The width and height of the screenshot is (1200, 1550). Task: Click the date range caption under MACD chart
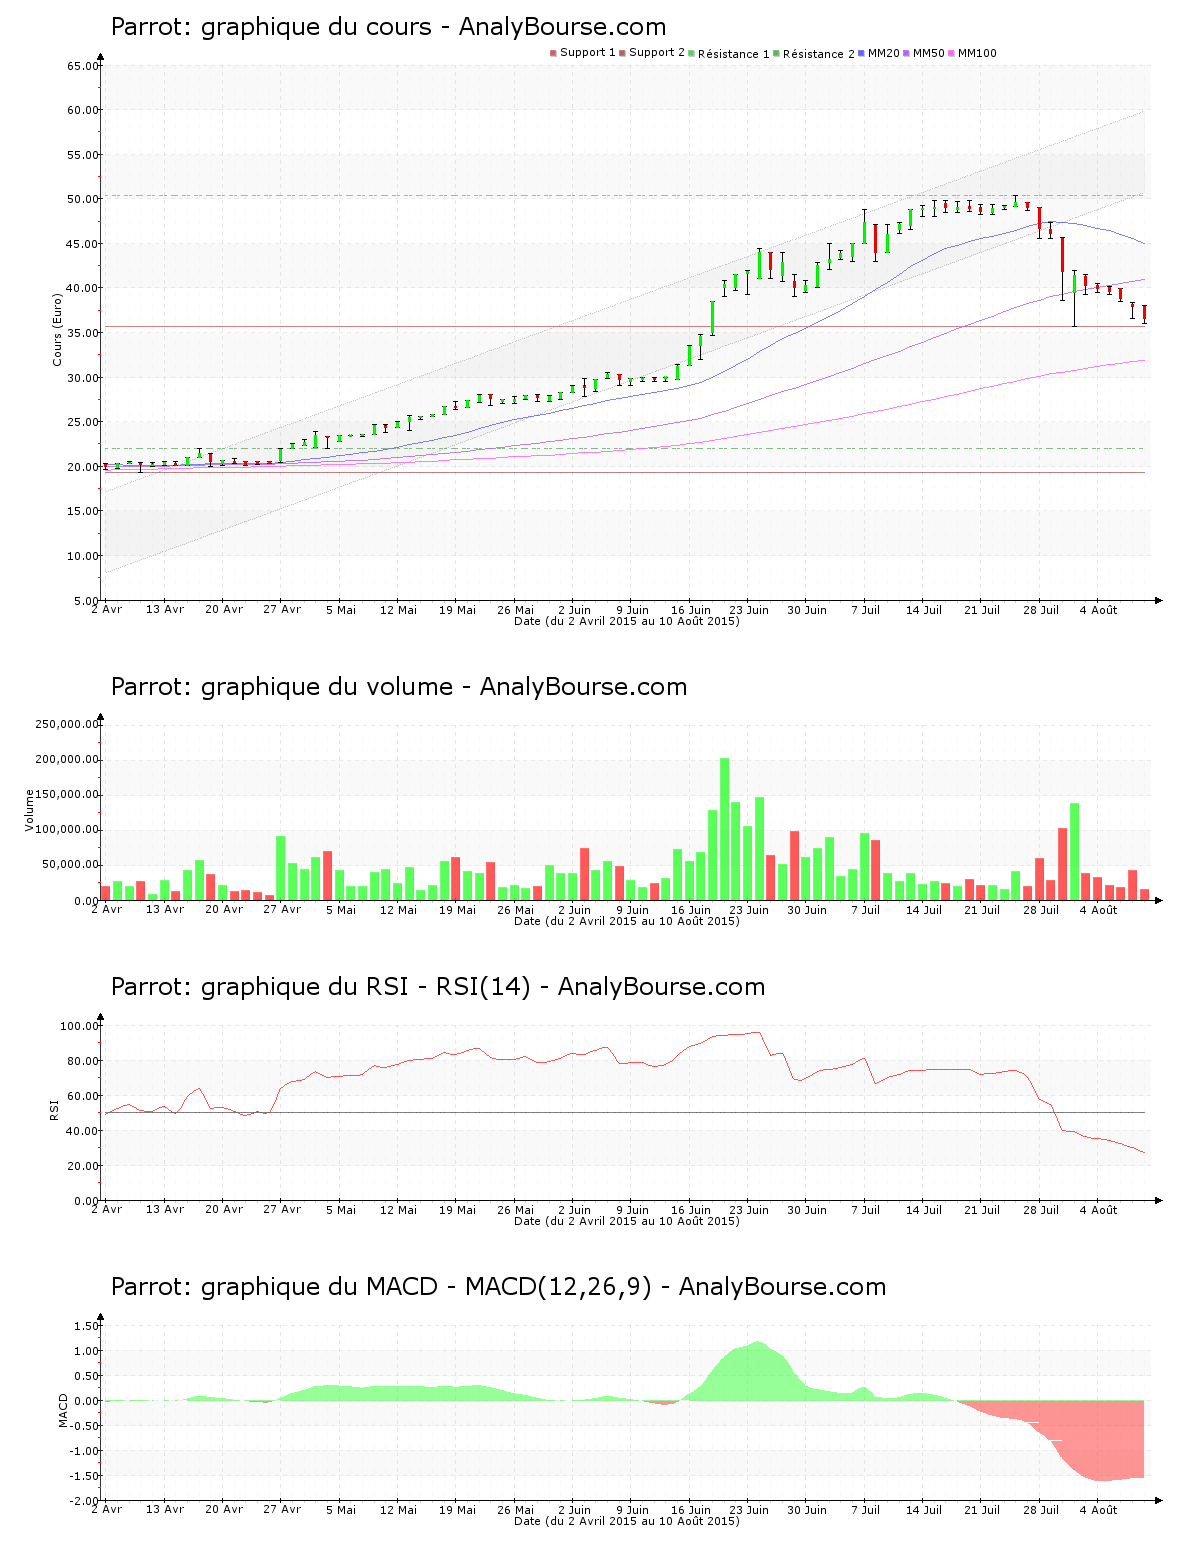(627, 1521)
